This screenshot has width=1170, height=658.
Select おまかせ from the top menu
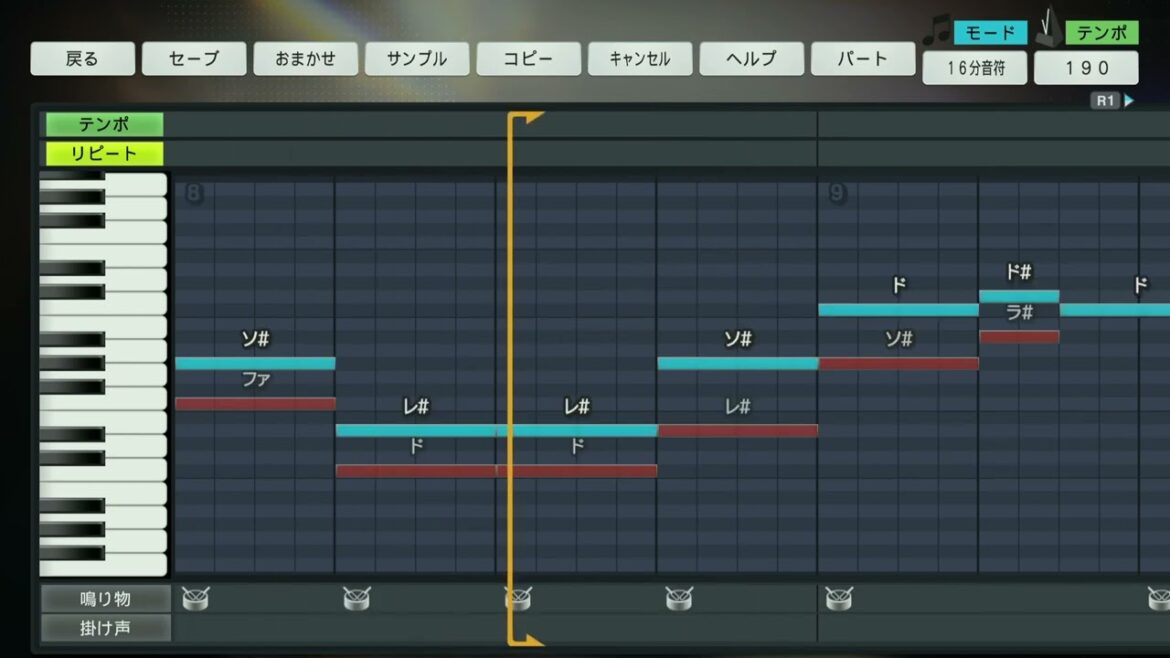click(306, 58)
